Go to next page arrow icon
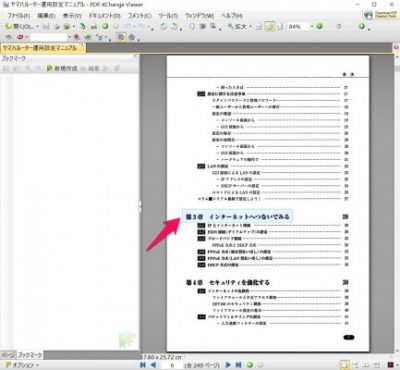This screenshot has width=400, height=370. click(228, 365)
